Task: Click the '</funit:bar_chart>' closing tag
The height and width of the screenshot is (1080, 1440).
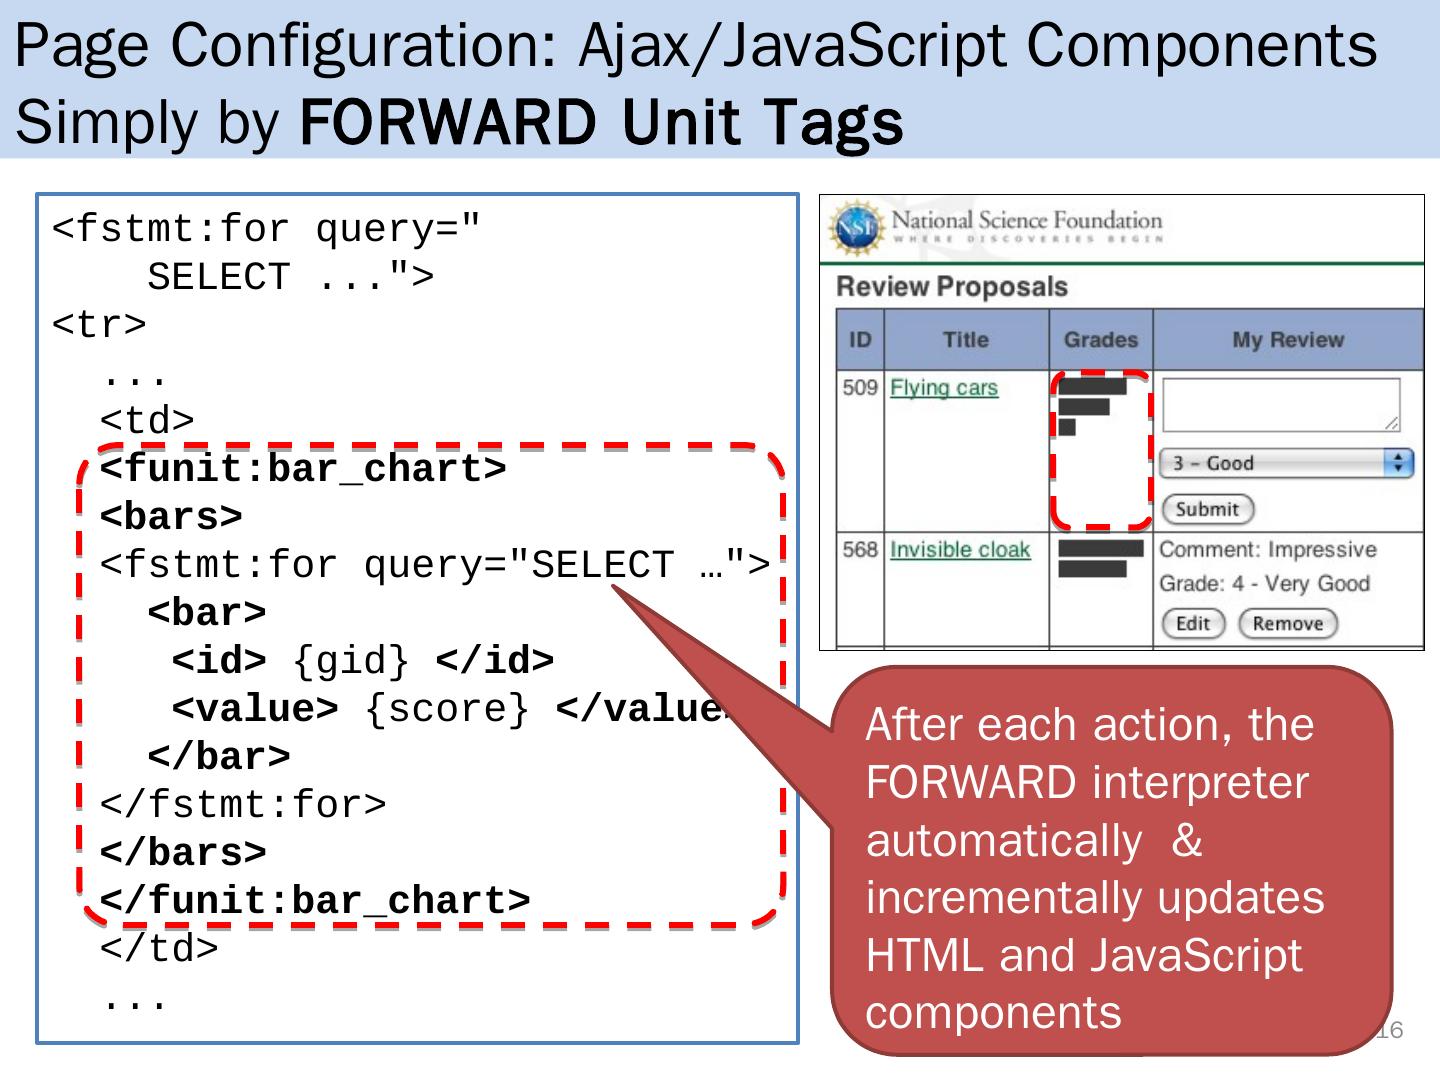Action: (315, 901)
